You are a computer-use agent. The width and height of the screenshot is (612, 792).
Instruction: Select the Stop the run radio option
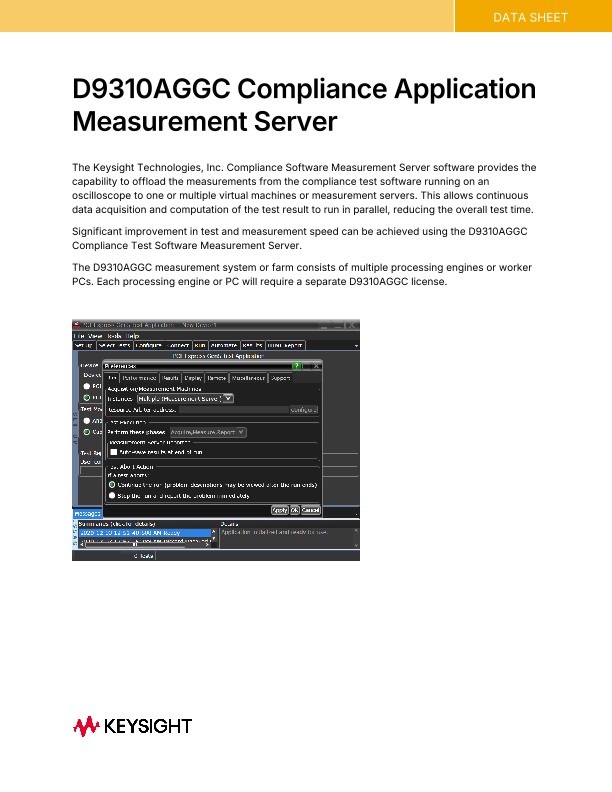(x=112, y=496)
